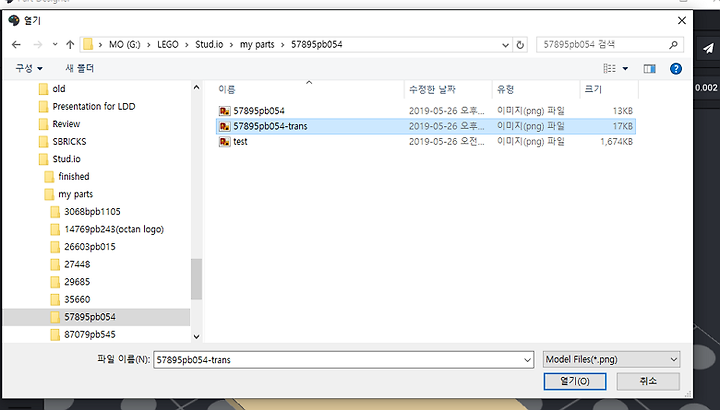Image resolution: width=720 pixels, height=410 pixels.
Task: Open folder 14769pb243(octan logo)
Action: (114, 229)
